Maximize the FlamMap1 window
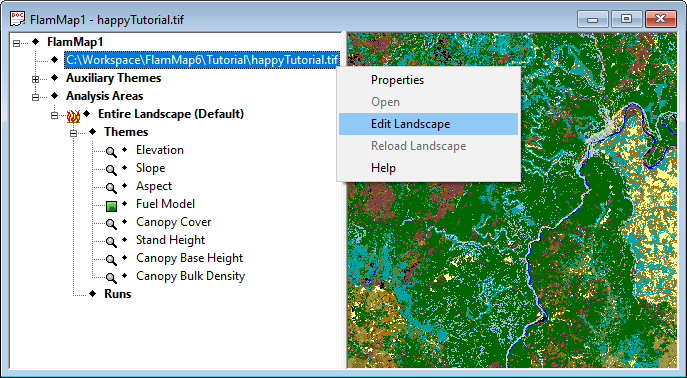The height and width of the screenshot is (378, 687). pyautogui.click(x=627, y=20)
